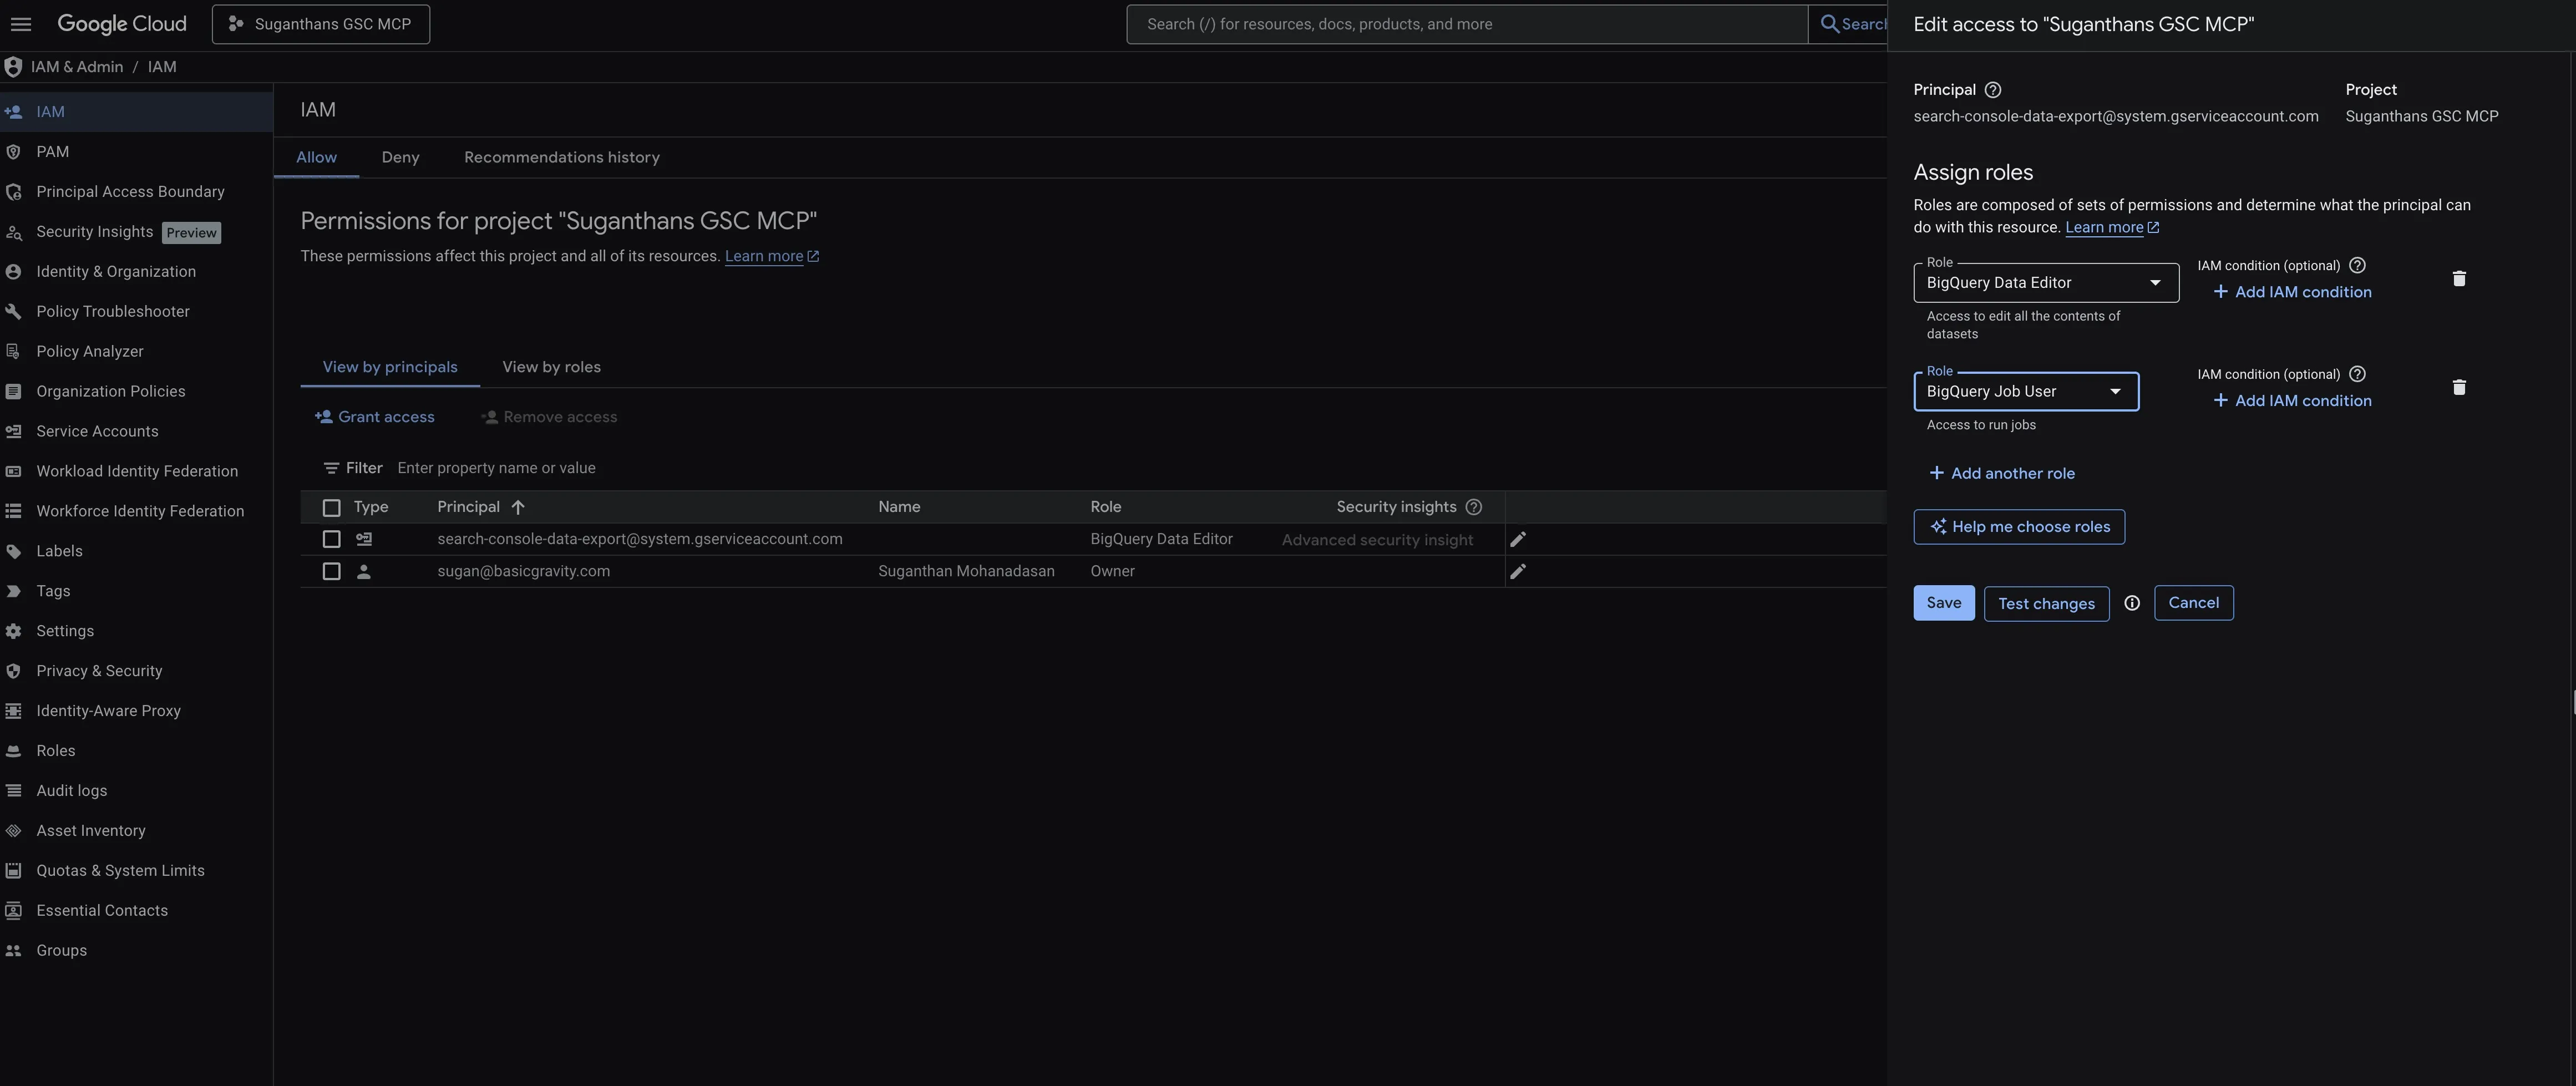Click Principal help question mark icon
Screen dimensions: 2576x1086
(1992, 90)
